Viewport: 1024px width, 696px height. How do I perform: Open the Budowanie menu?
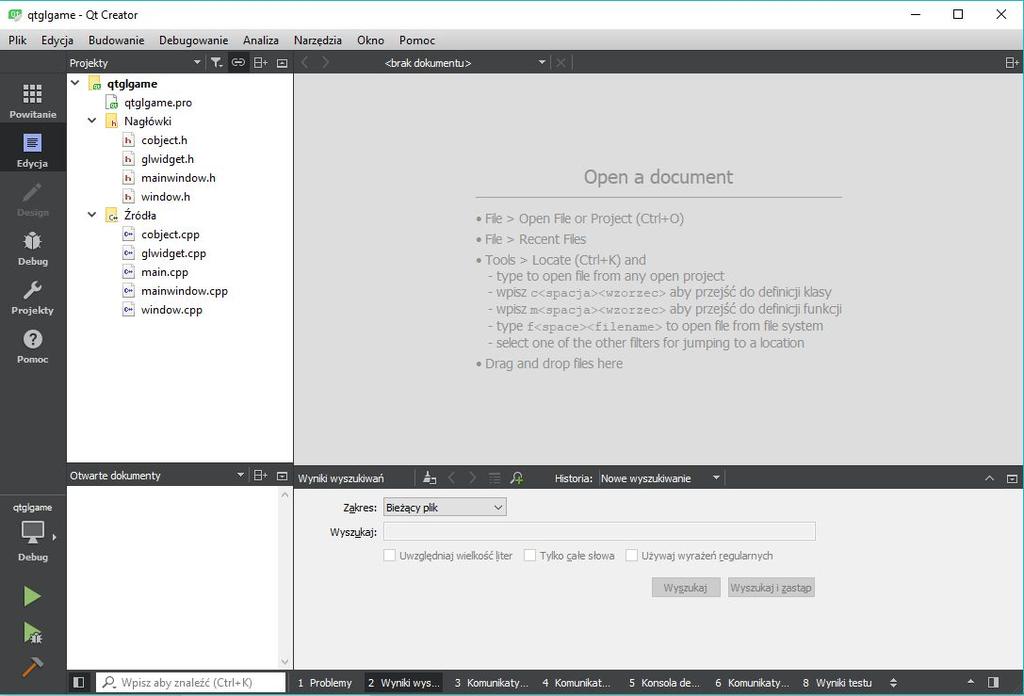(x=116, y=40)
